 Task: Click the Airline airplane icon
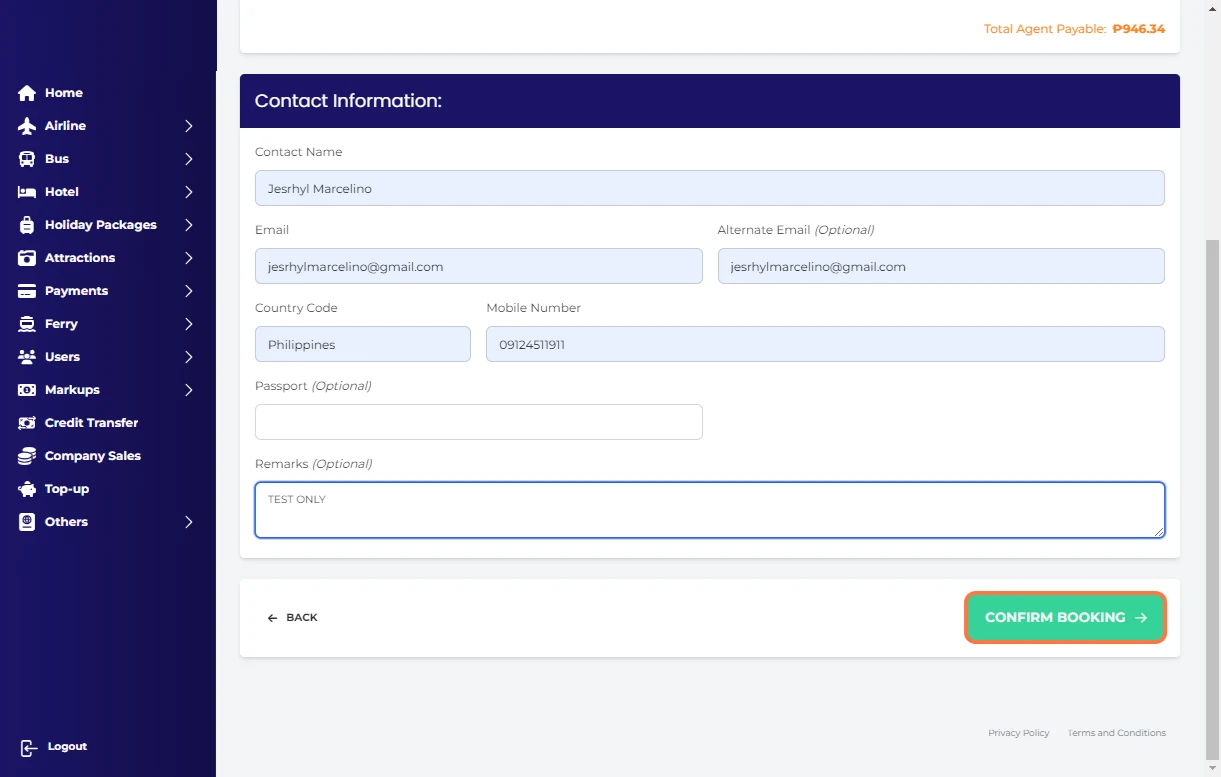27,126
